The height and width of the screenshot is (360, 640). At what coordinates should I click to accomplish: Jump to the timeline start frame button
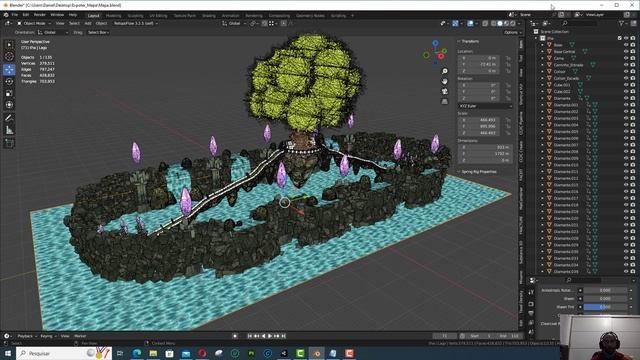(249, 336)
